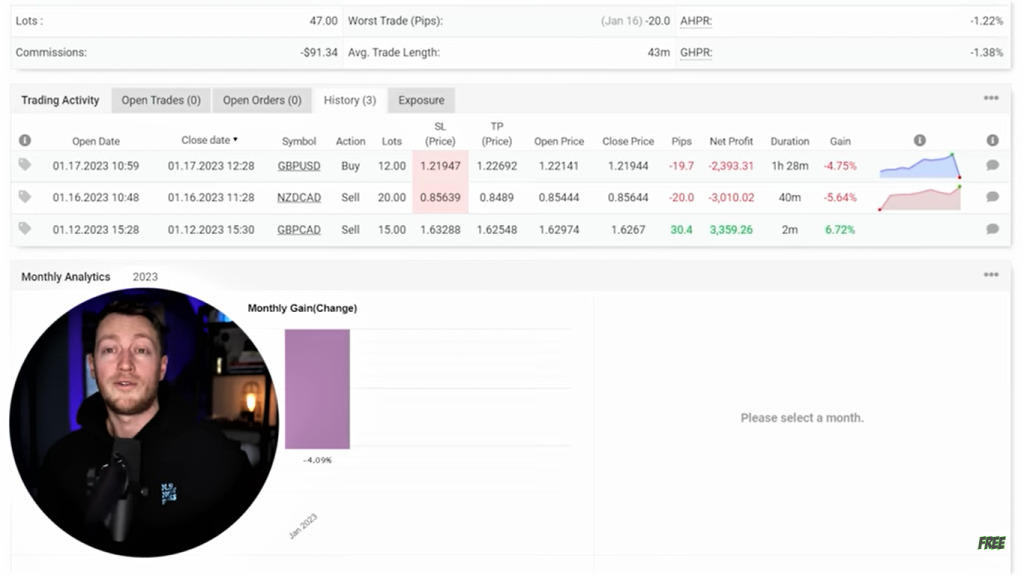The image size is (1024, 576).
Task: Open the three-dot menu of Monthly Analytics panel
Action: (x=990, y=275)
